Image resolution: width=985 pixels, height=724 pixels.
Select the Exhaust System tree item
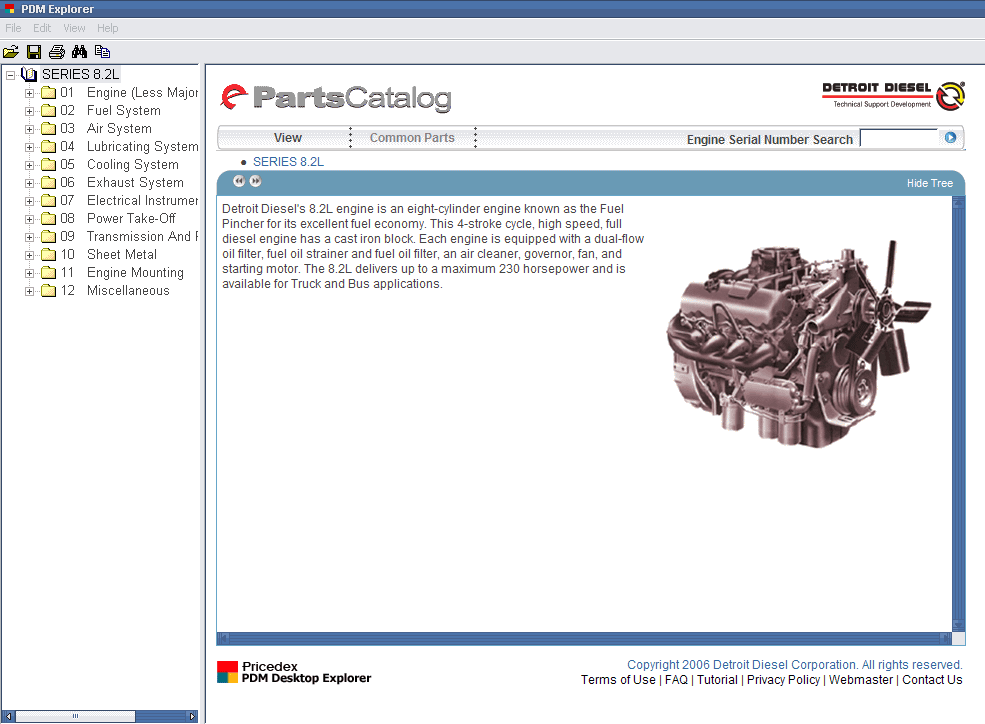tap(135, 183)
